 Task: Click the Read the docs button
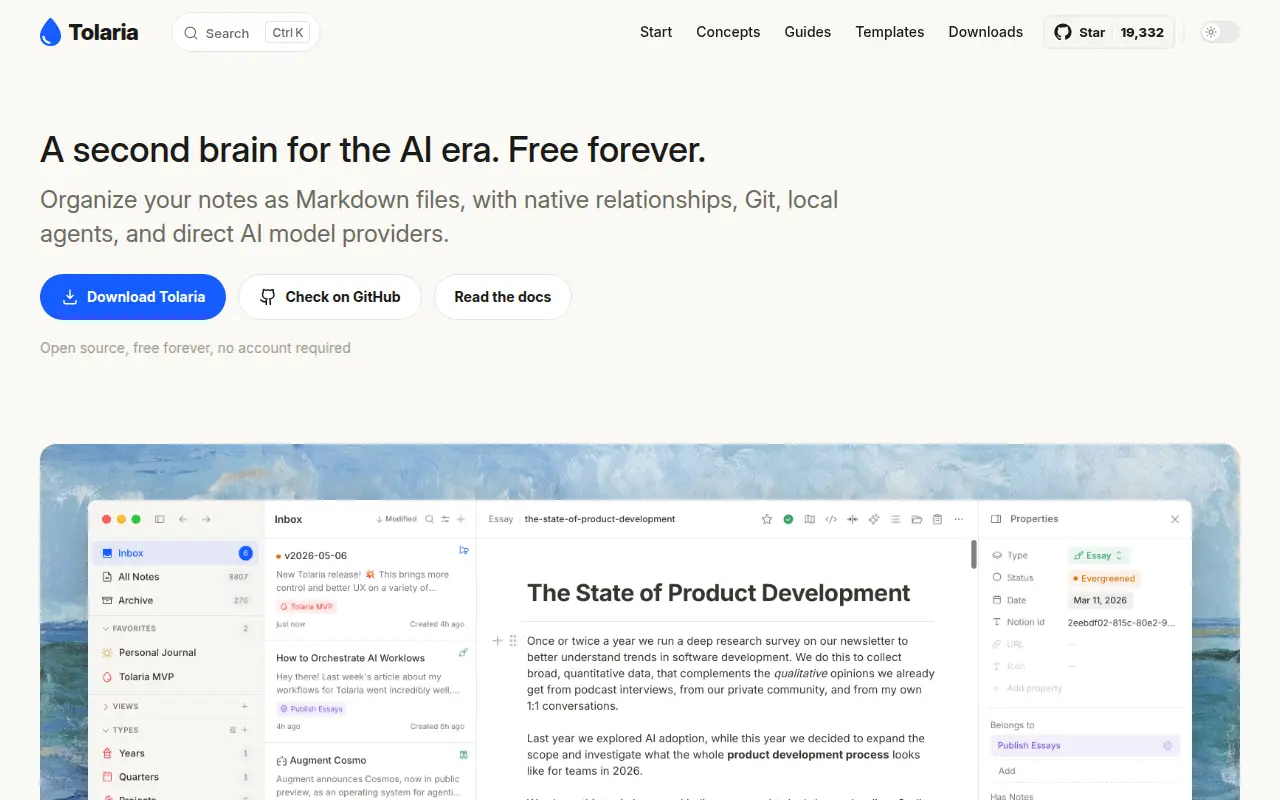tap(503, 297)
